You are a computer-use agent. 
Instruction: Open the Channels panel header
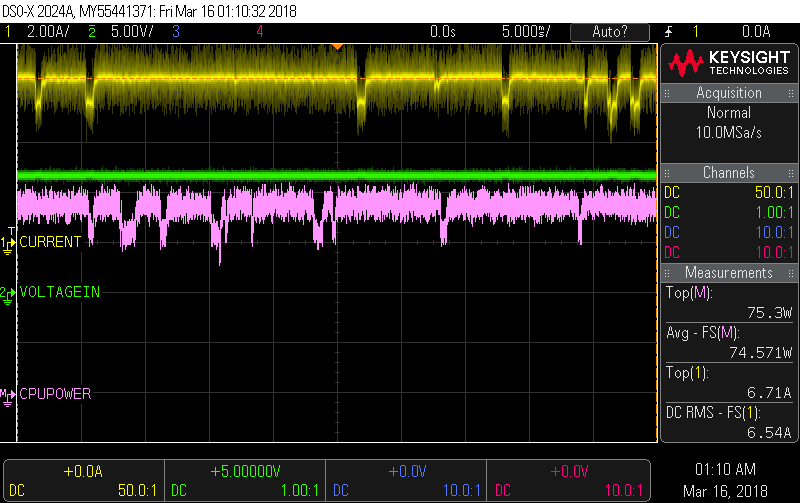pos(729,172)
